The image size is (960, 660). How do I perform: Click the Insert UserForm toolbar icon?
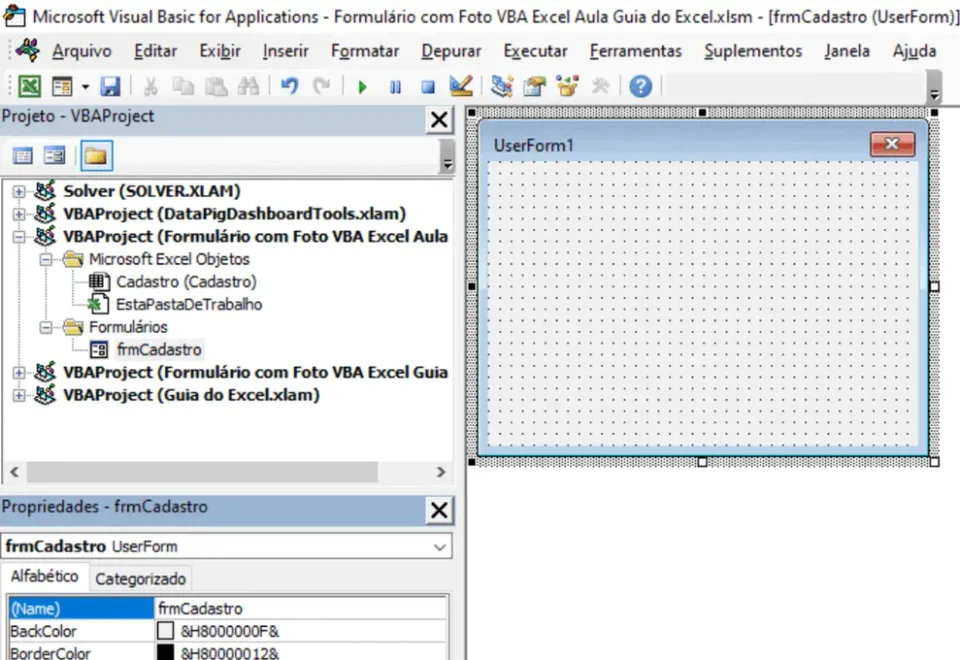coord(62,86)
